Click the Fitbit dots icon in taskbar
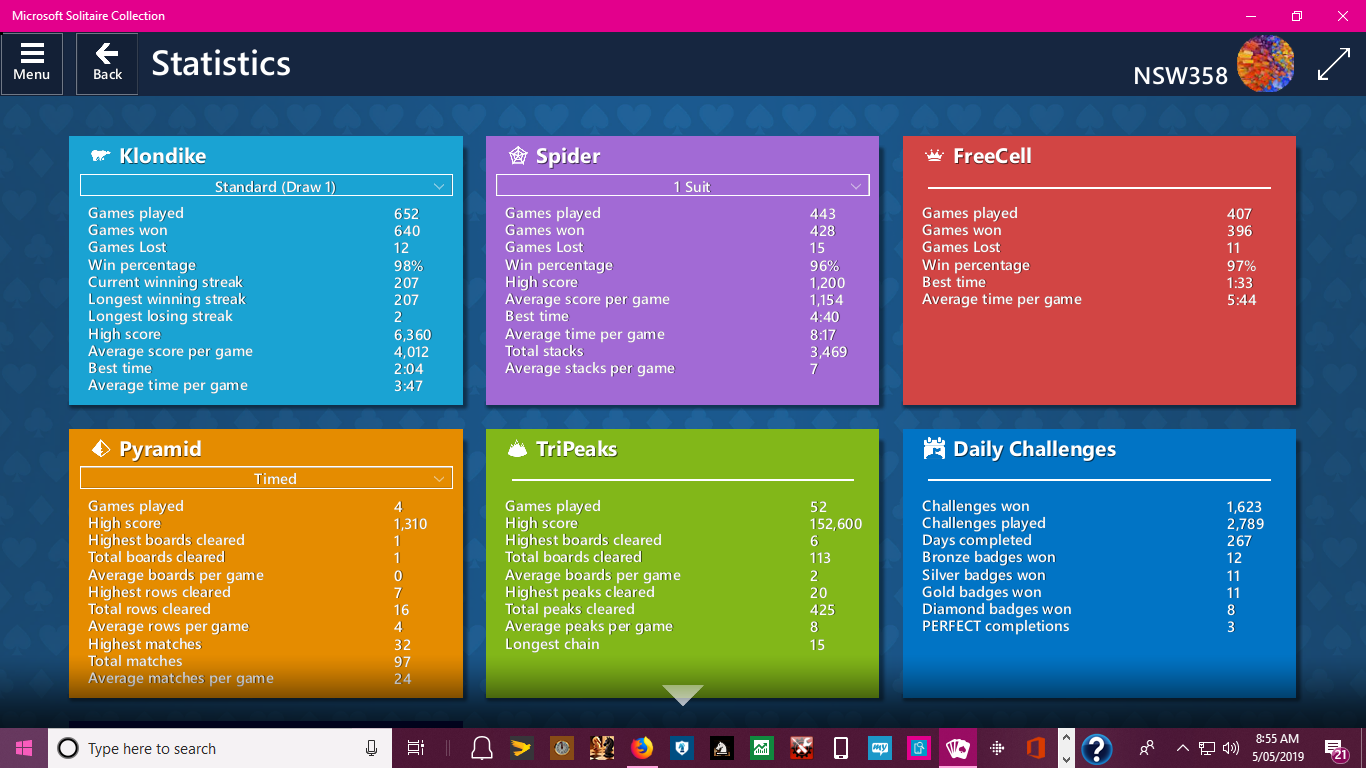 click(x=997, y=748)
